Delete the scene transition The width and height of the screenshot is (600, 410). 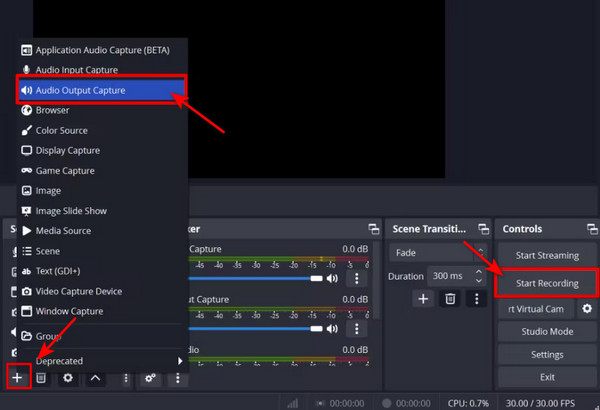tap(450, 299)
